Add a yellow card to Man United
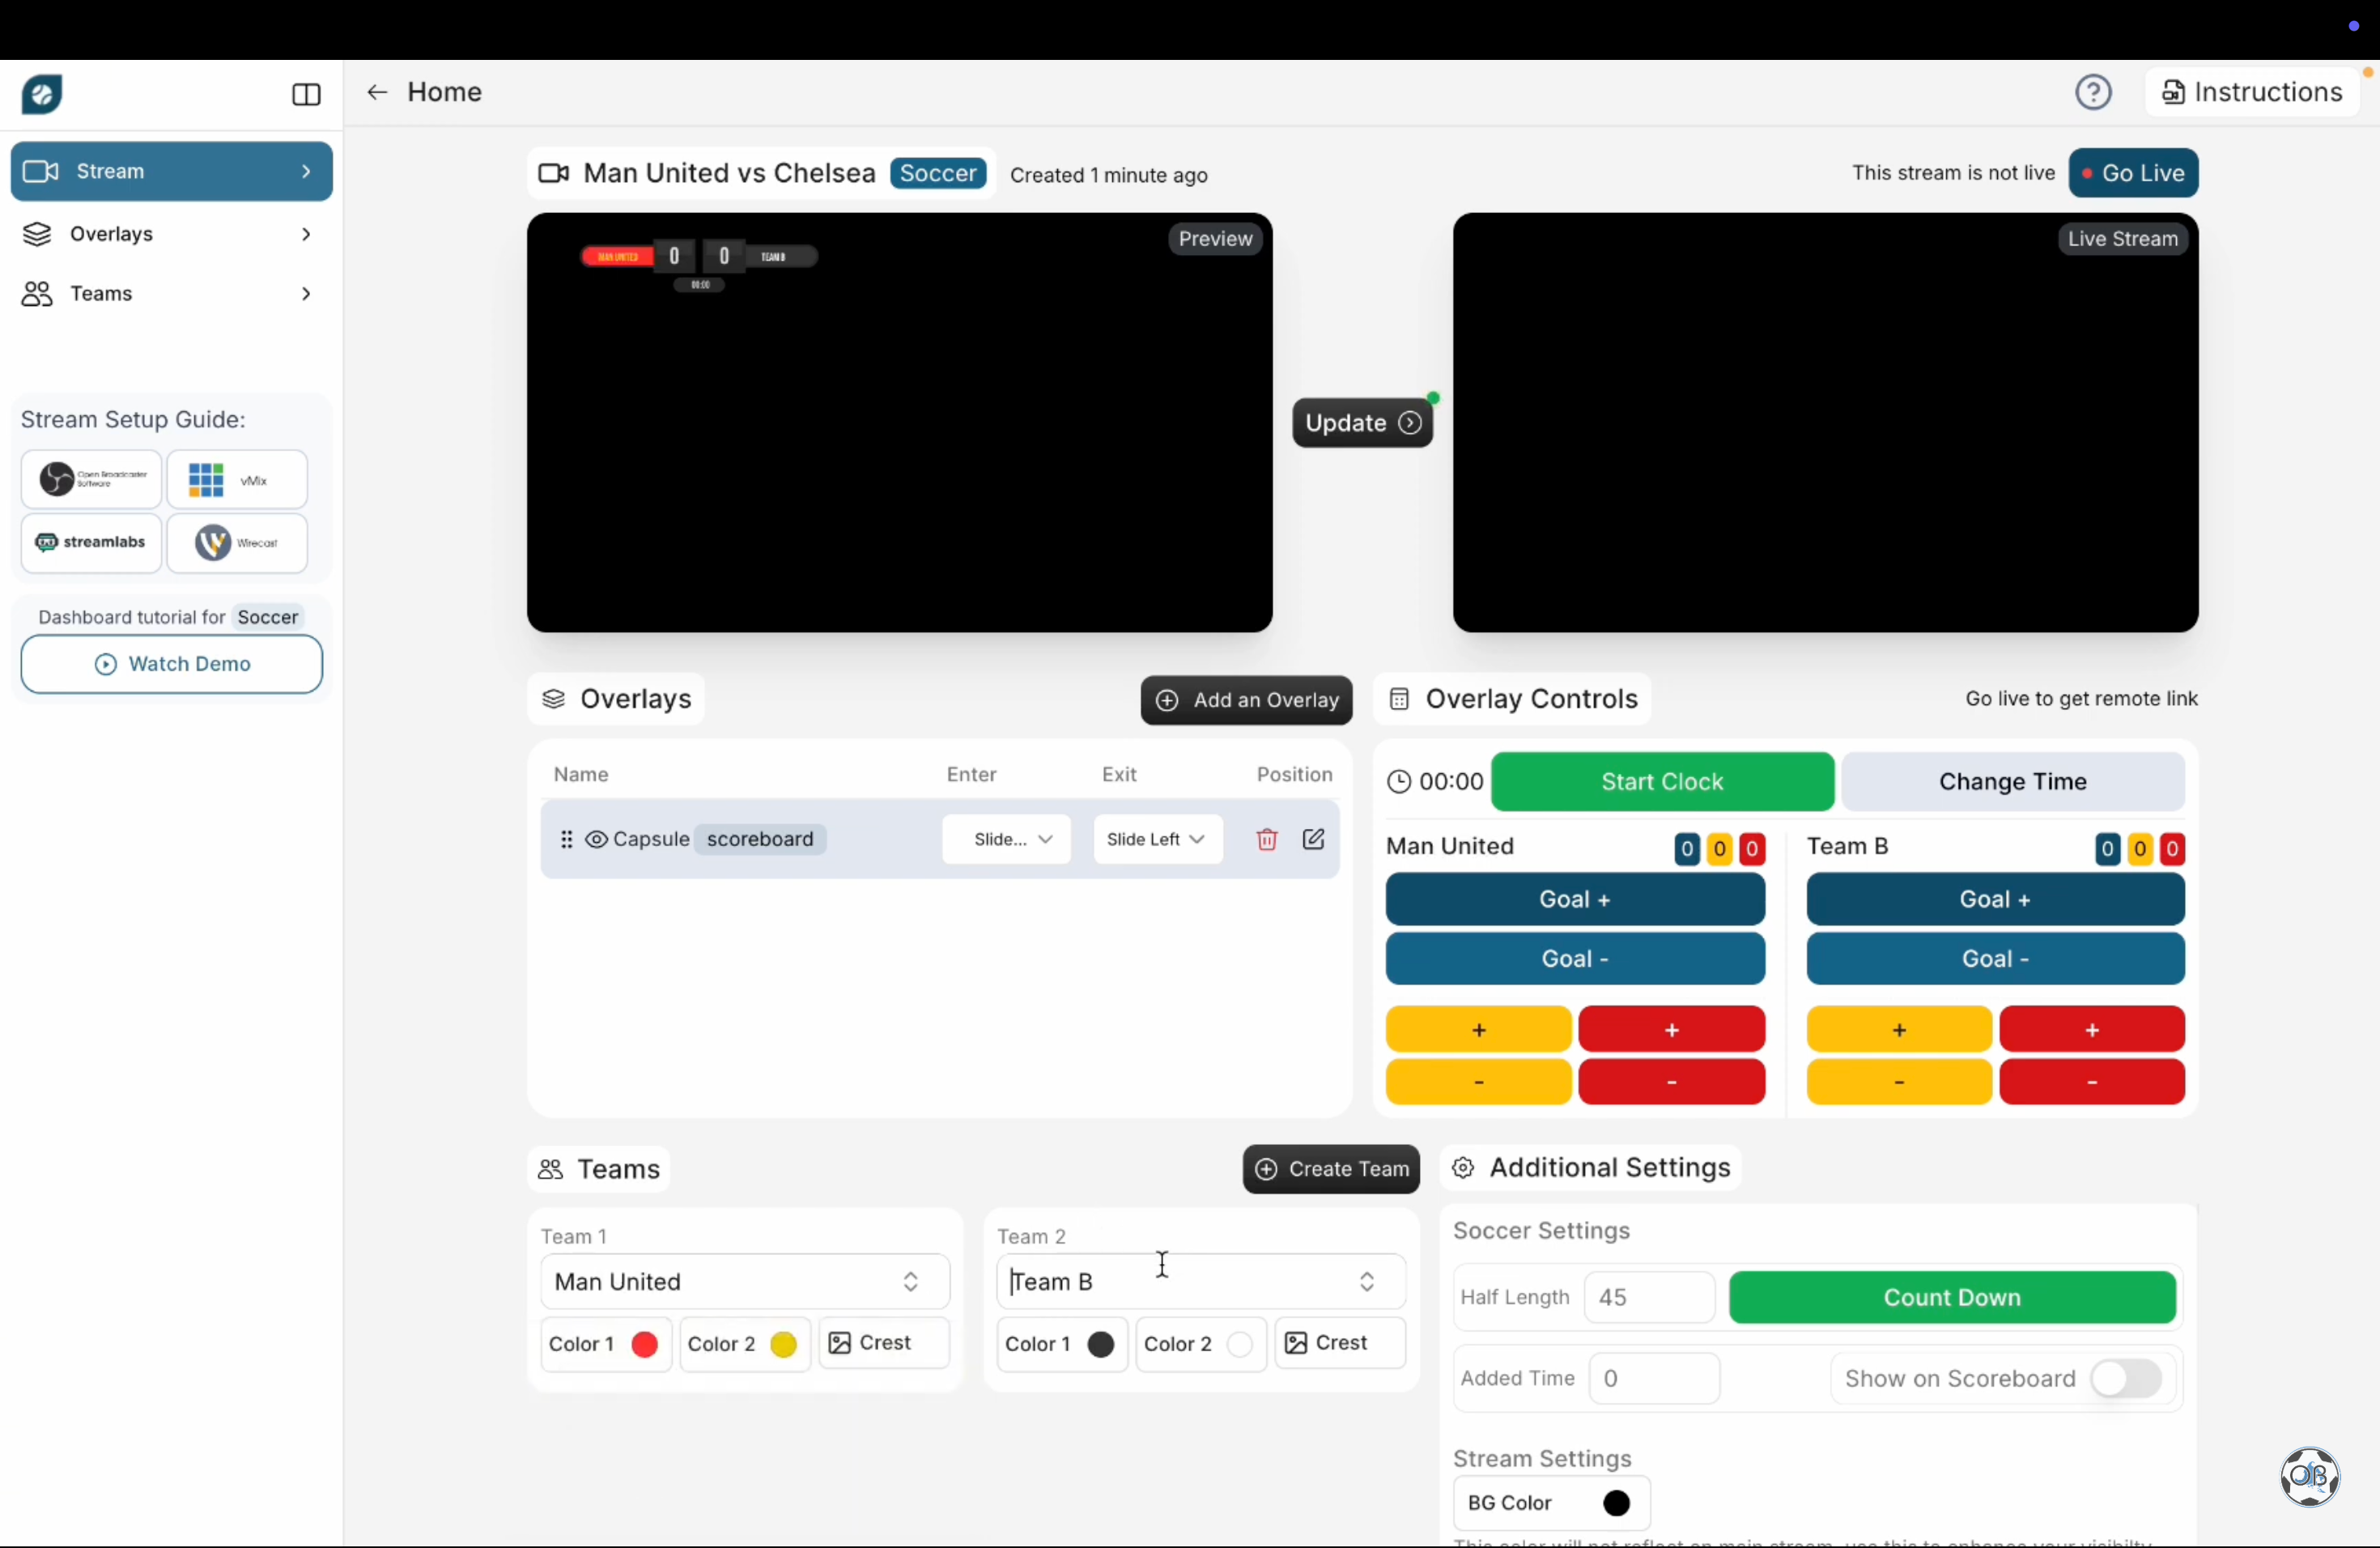The image size is (2380, 1548). (x=1478, y=1030)
